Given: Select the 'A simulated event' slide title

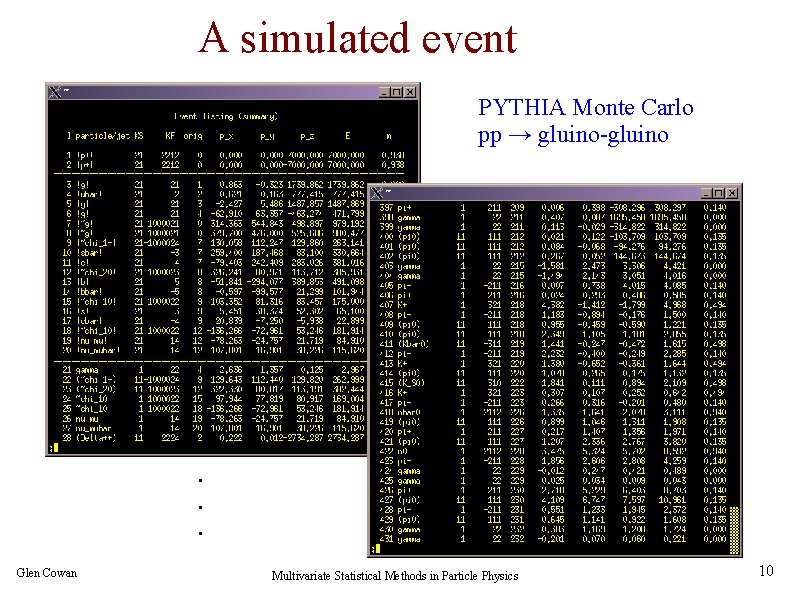Looking at the screenshot, I should [x=358, y=38].
